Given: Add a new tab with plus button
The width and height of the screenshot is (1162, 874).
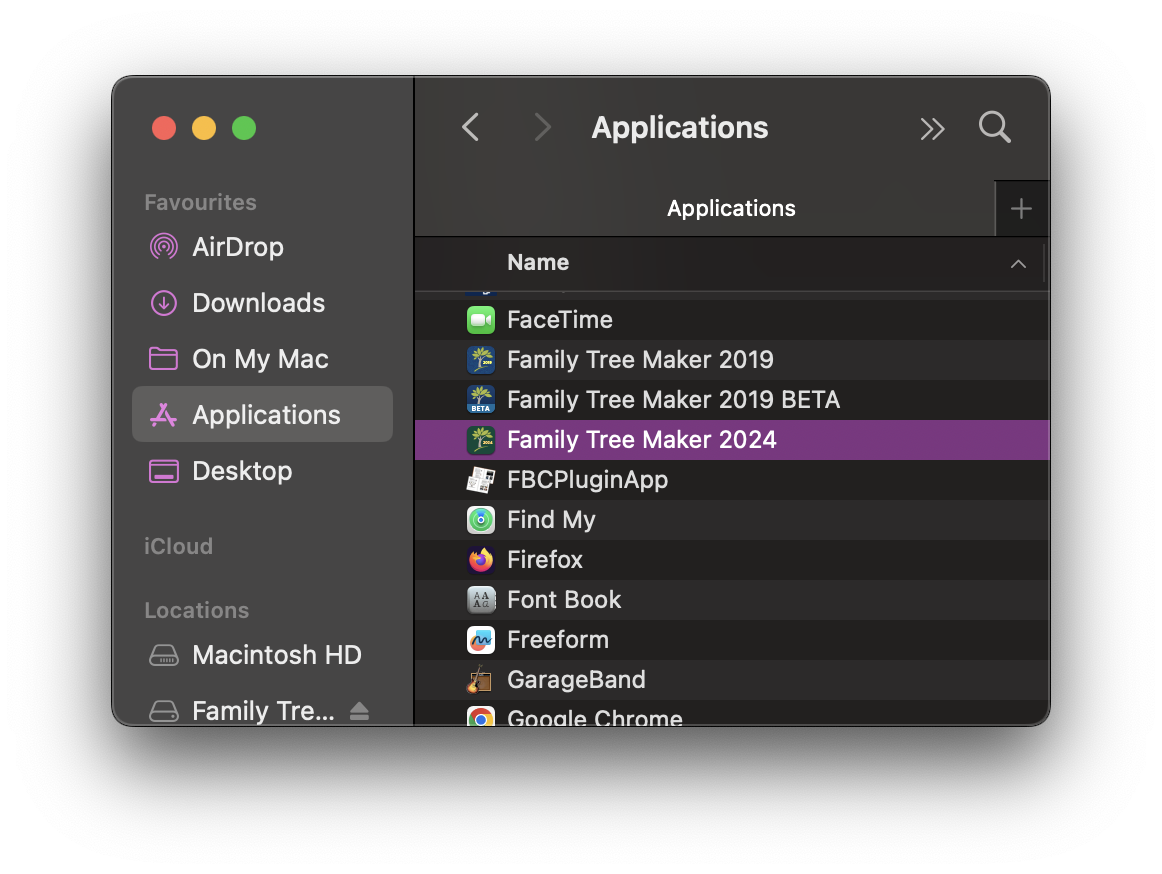Looking at the screenshot, I should point(1021,209).
